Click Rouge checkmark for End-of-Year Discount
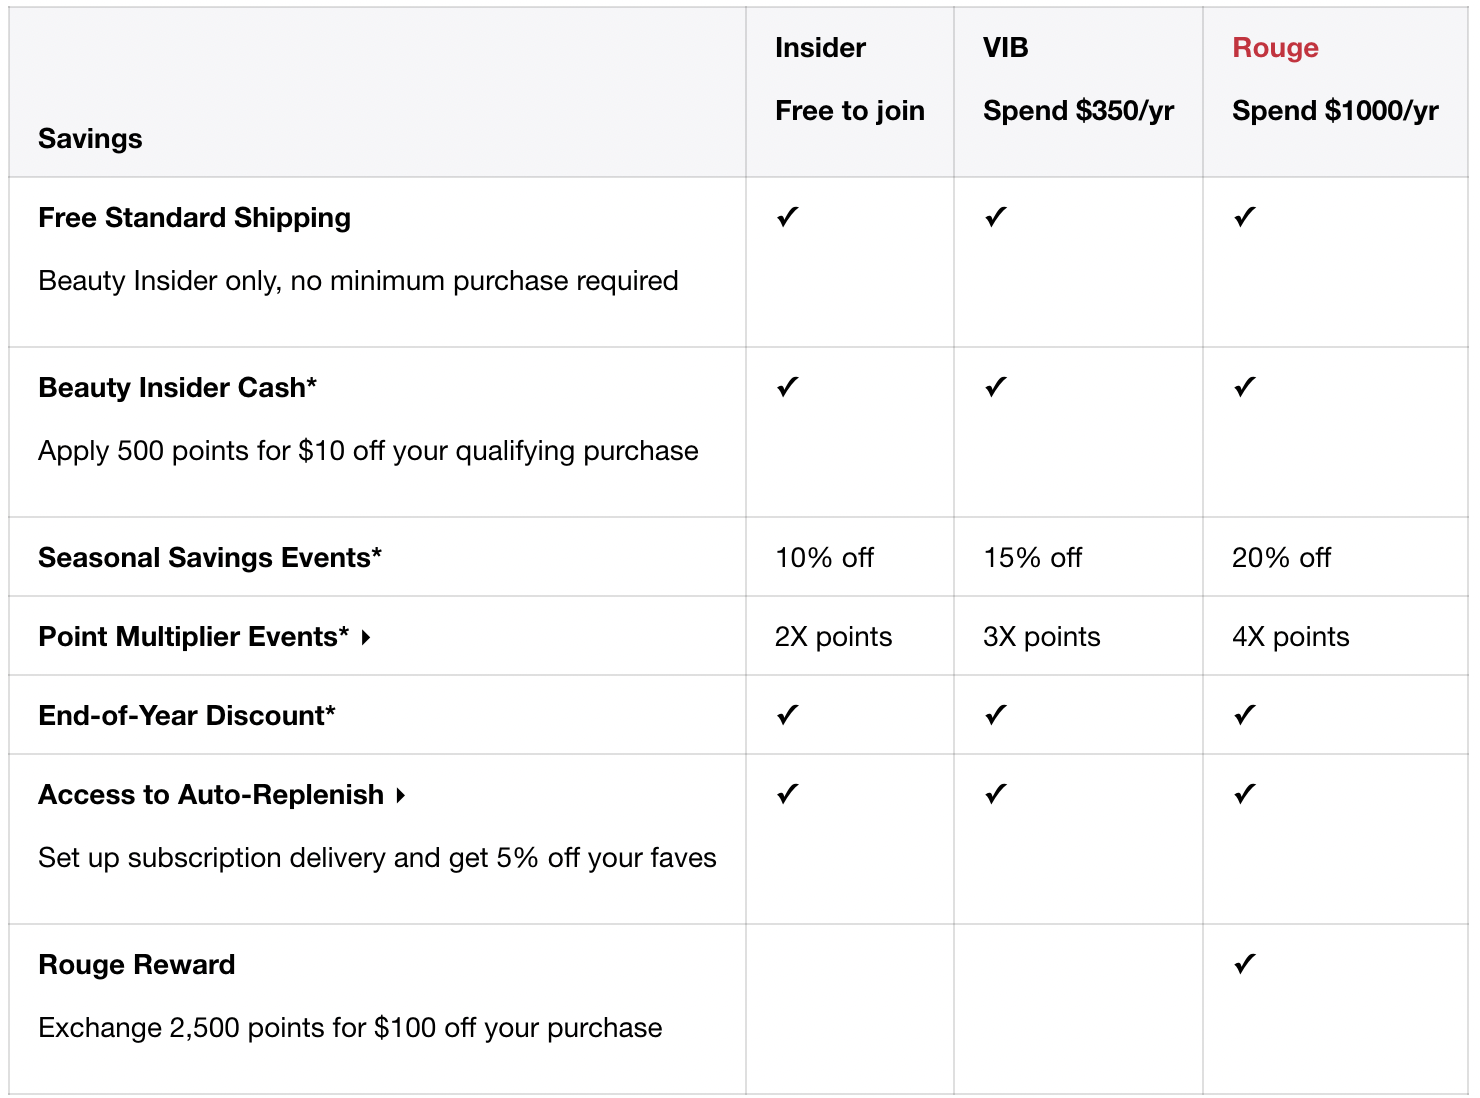1480x1098 pixels. [1245, 715]
